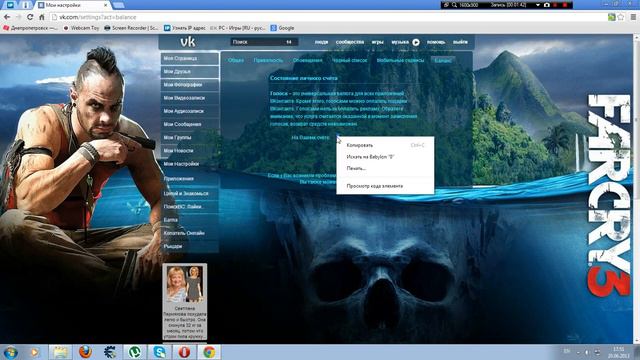
Task: Choose 'Просмотр кода элемента' context entry
Action: (385, 186)
